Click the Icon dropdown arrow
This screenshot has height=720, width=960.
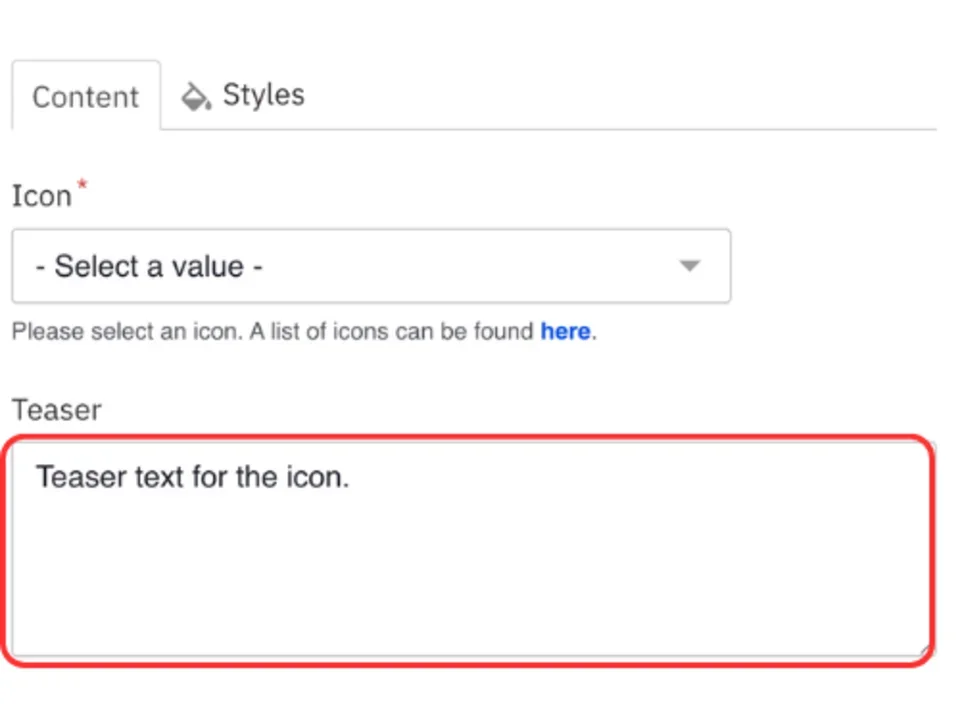pos(689,266)
